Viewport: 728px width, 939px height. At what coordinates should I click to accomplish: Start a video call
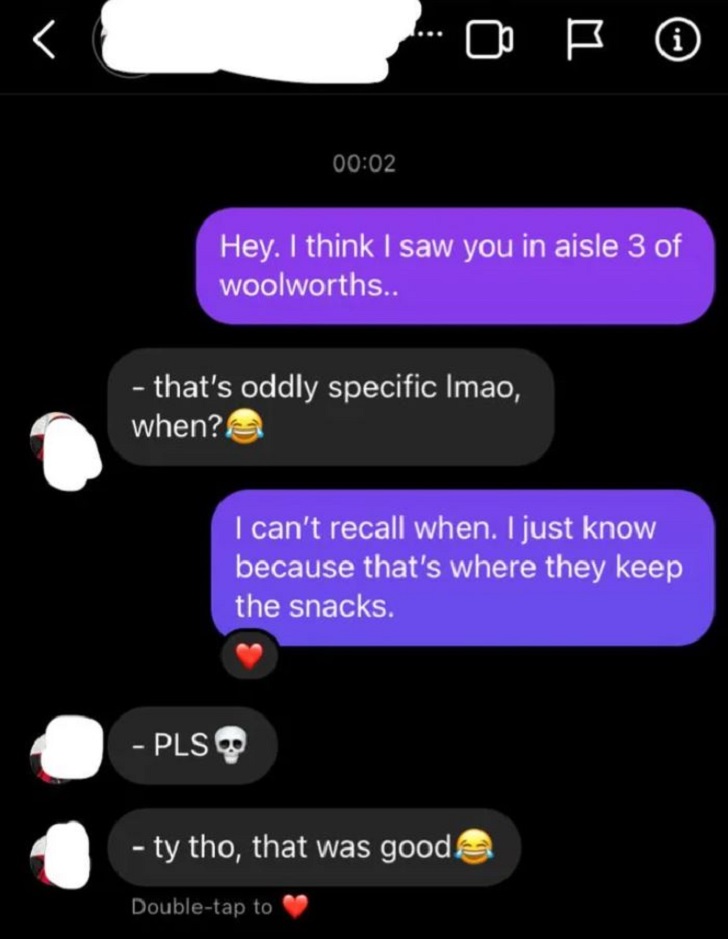489,41
